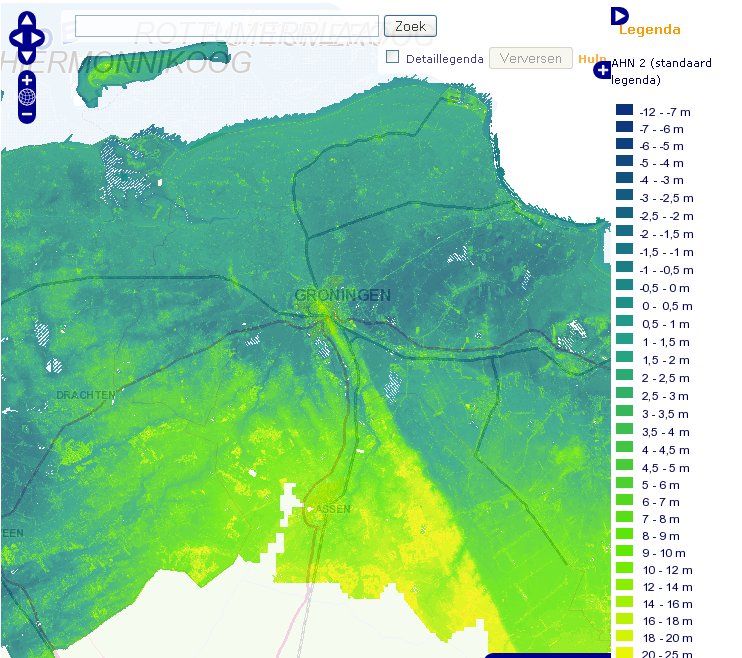Screen dimensions: 742x658
Task: Pan the map east with right arrow
Action: pyautogui.click(x=40, y=38)
